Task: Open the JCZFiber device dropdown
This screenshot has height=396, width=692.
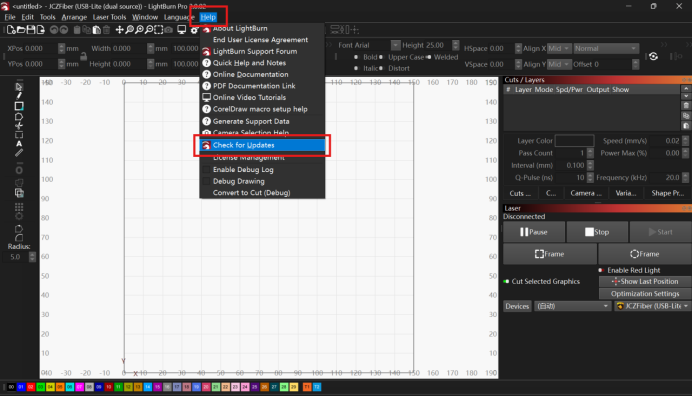Action: (653, 306)
